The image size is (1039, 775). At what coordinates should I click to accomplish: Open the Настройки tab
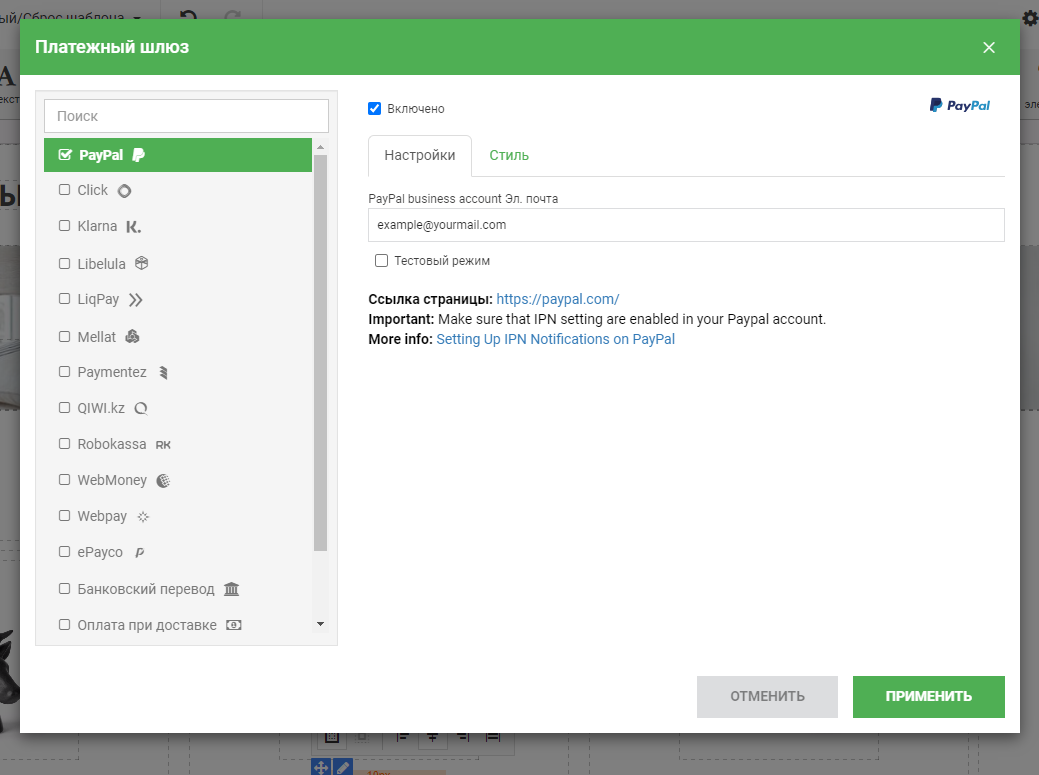click(x=420, y=156)
